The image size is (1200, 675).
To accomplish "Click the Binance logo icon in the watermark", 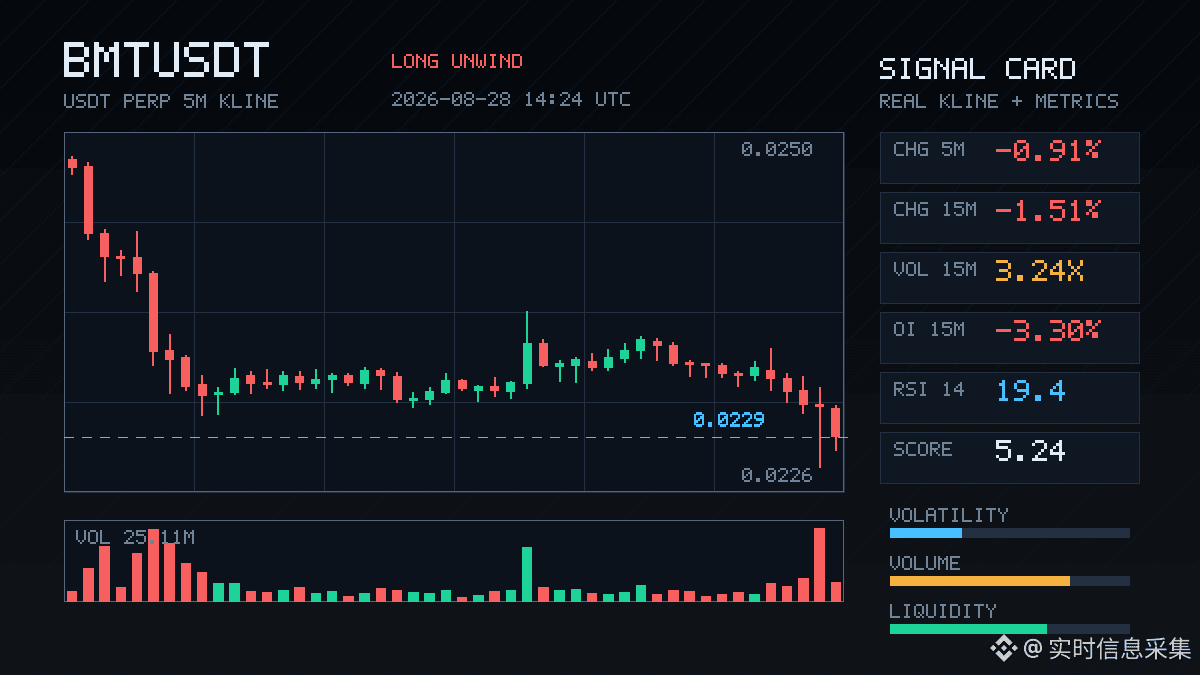I will [1003, 649].
